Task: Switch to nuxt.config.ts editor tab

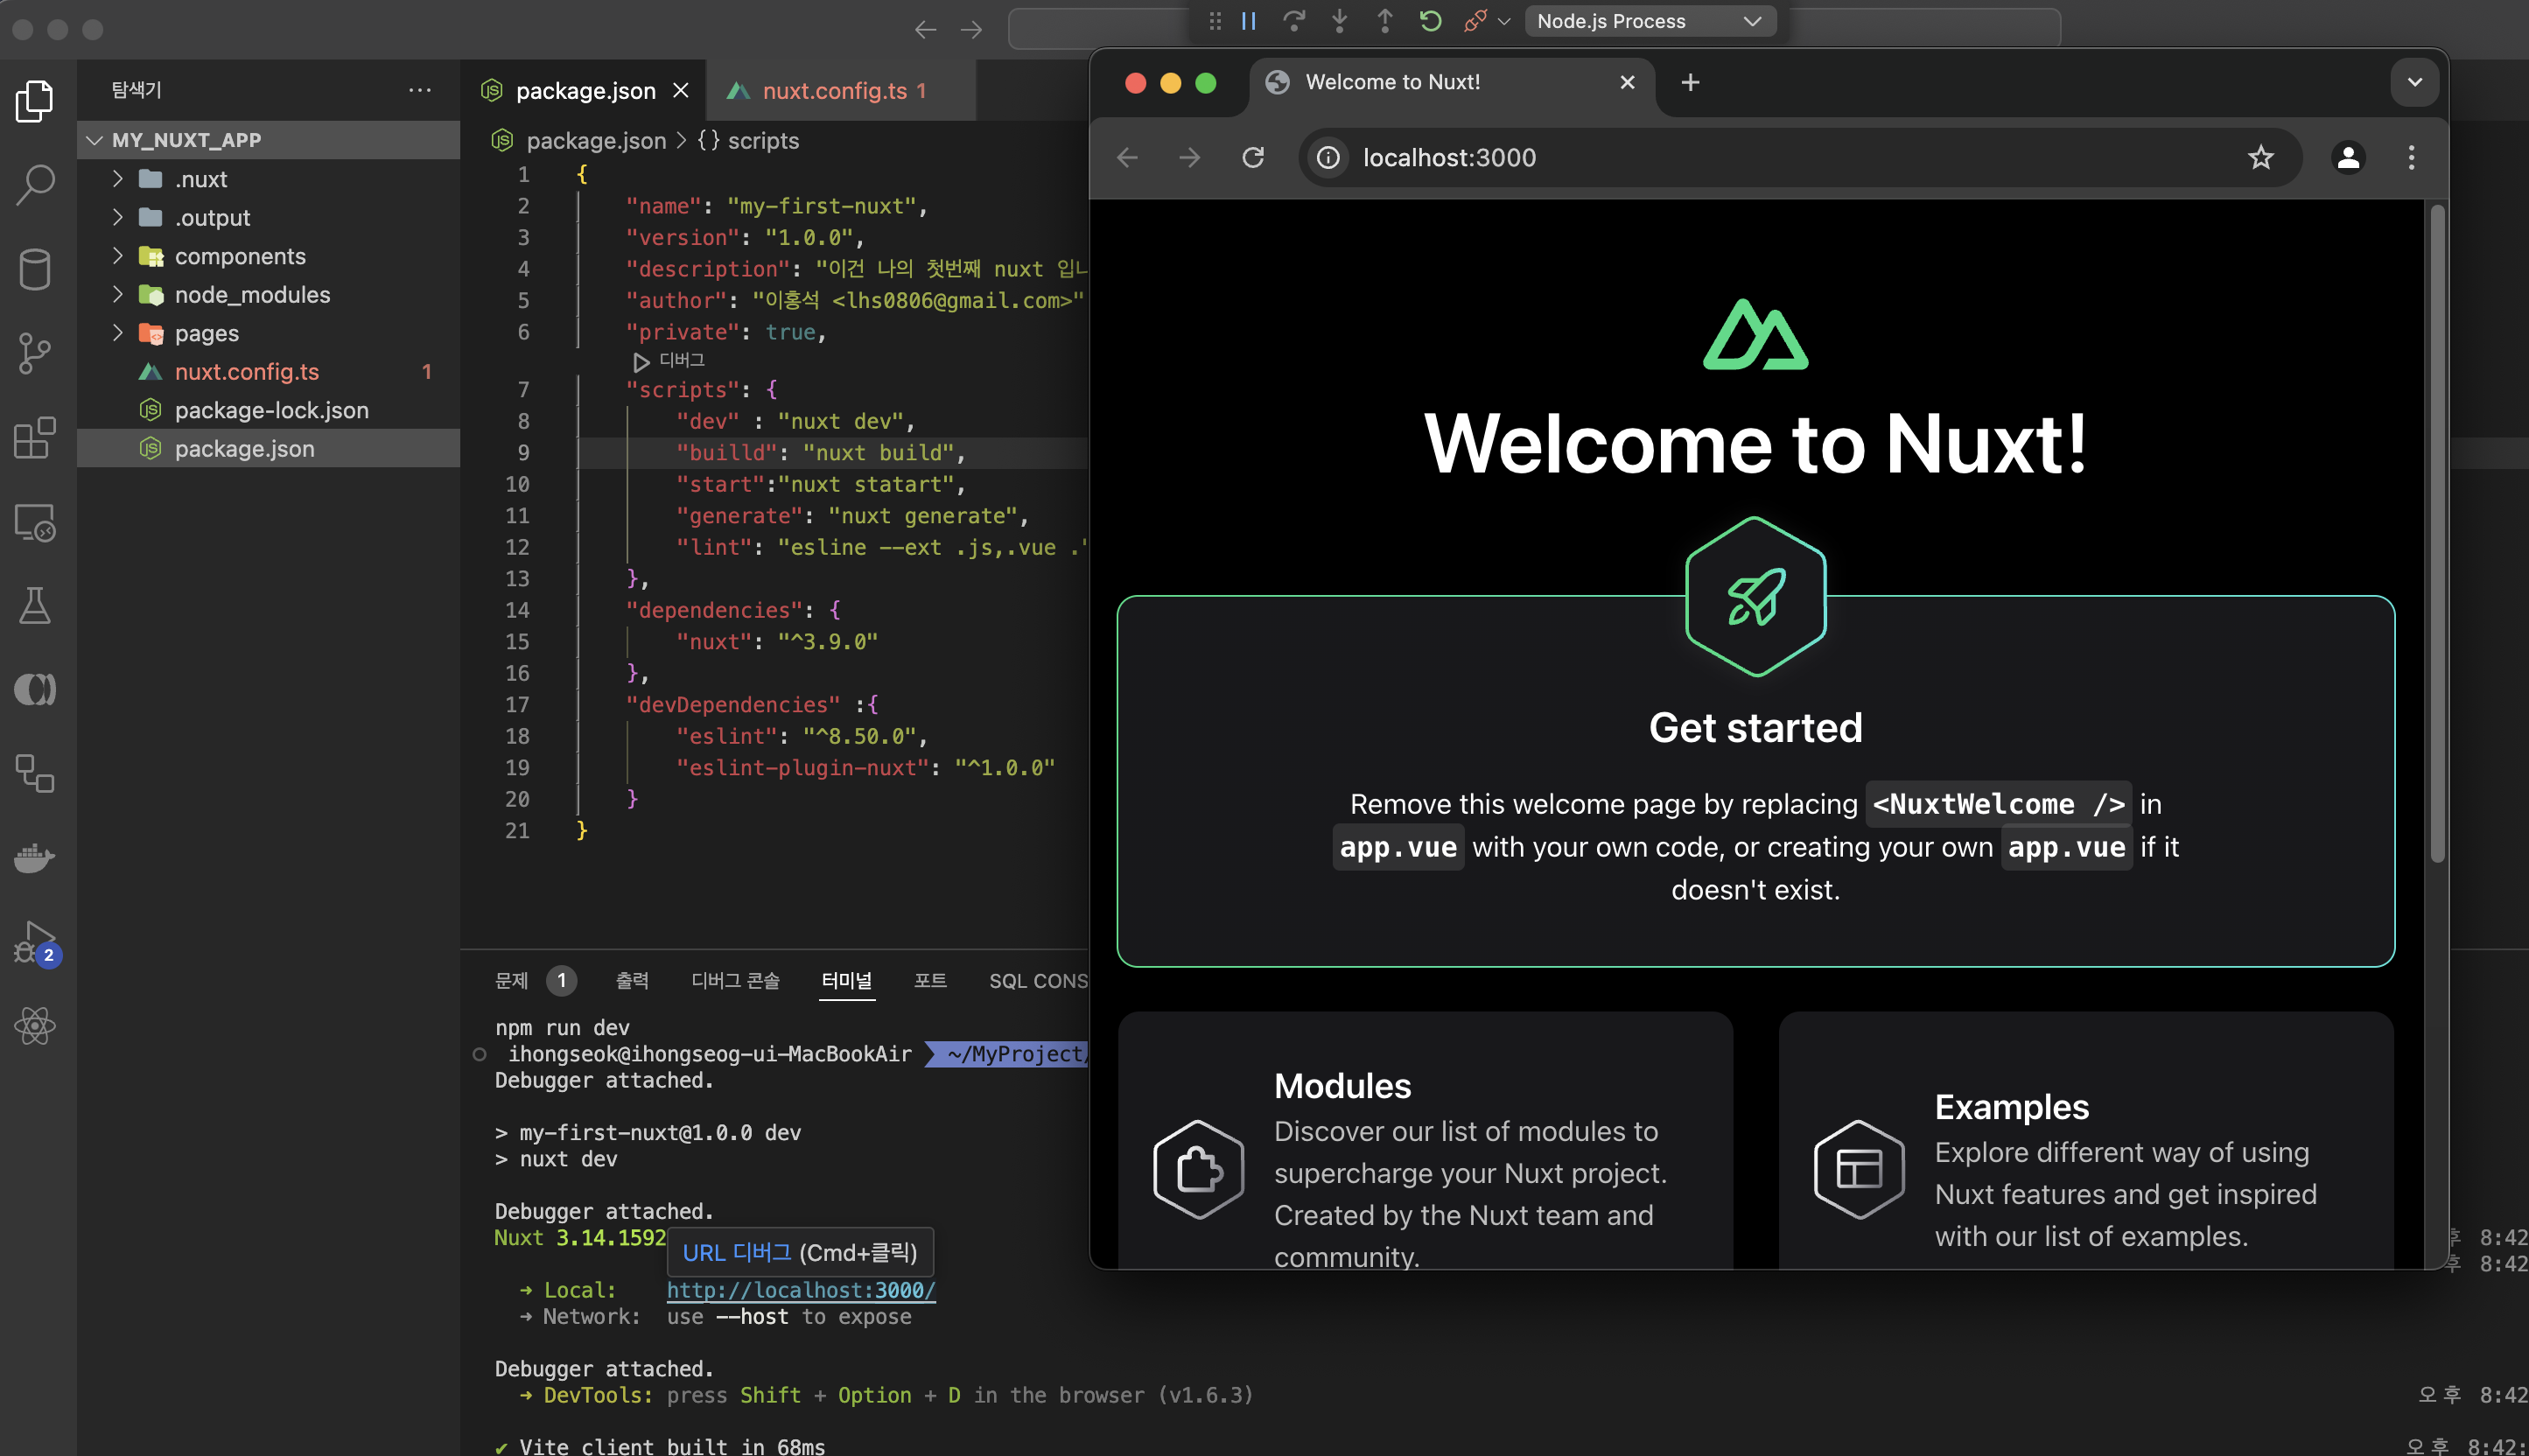Action: pos(834,91)
